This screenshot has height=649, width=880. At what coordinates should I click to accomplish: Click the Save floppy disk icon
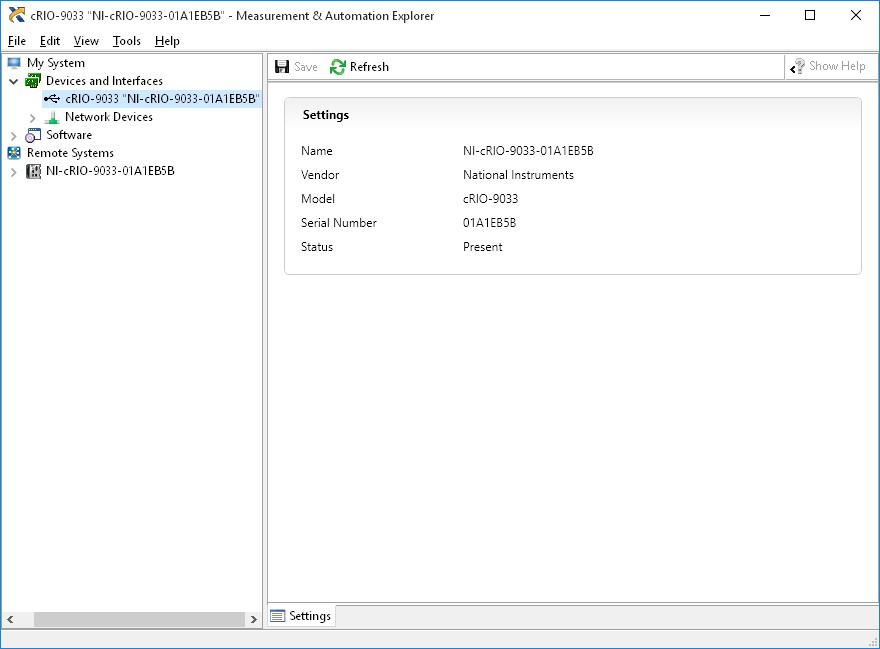click(x=282, y=67)
